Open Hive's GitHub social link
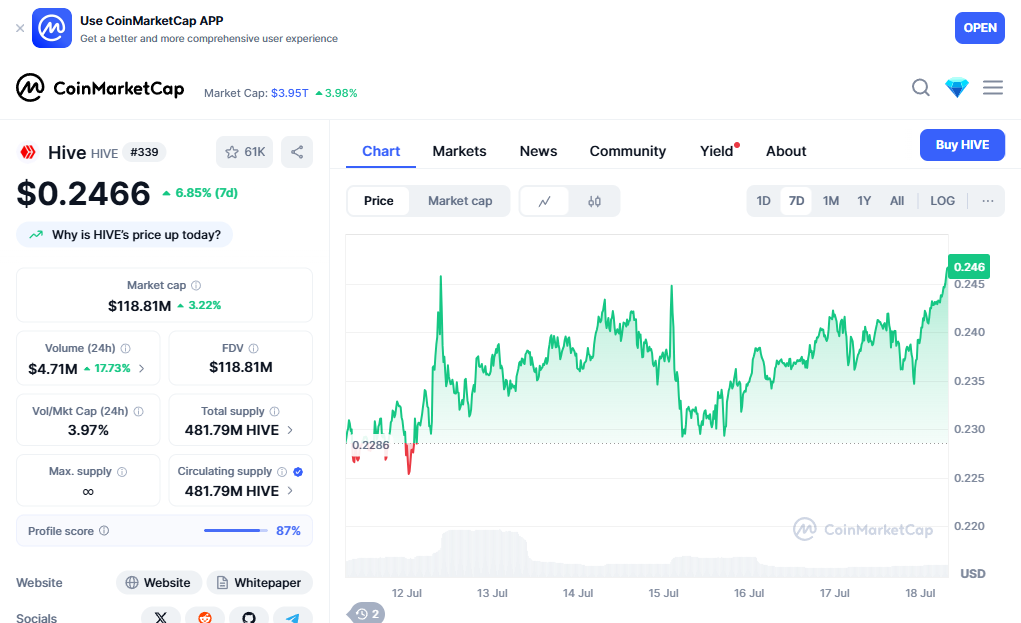Viewport: 1021px width, 623px height. tap(249, 617)
